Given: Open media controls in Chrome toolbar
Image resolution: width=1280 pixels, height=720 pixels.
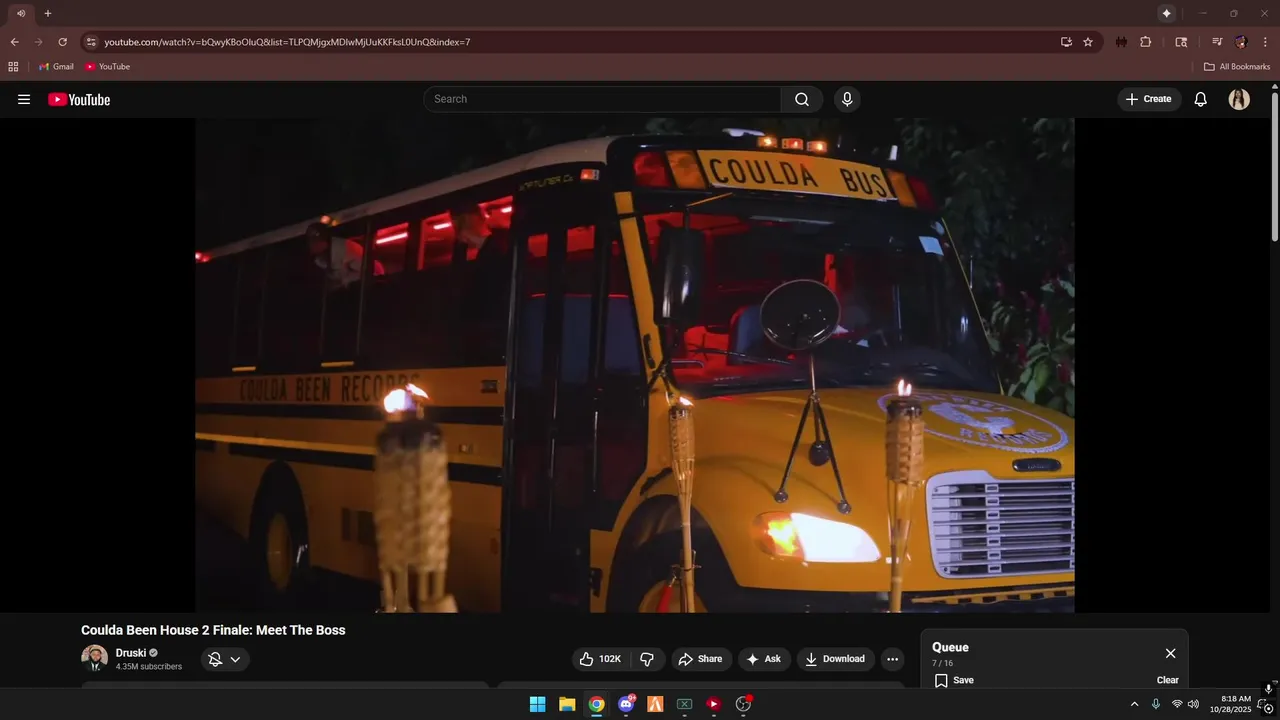Looking at the screenshot, I should [x=1217, y=42].
